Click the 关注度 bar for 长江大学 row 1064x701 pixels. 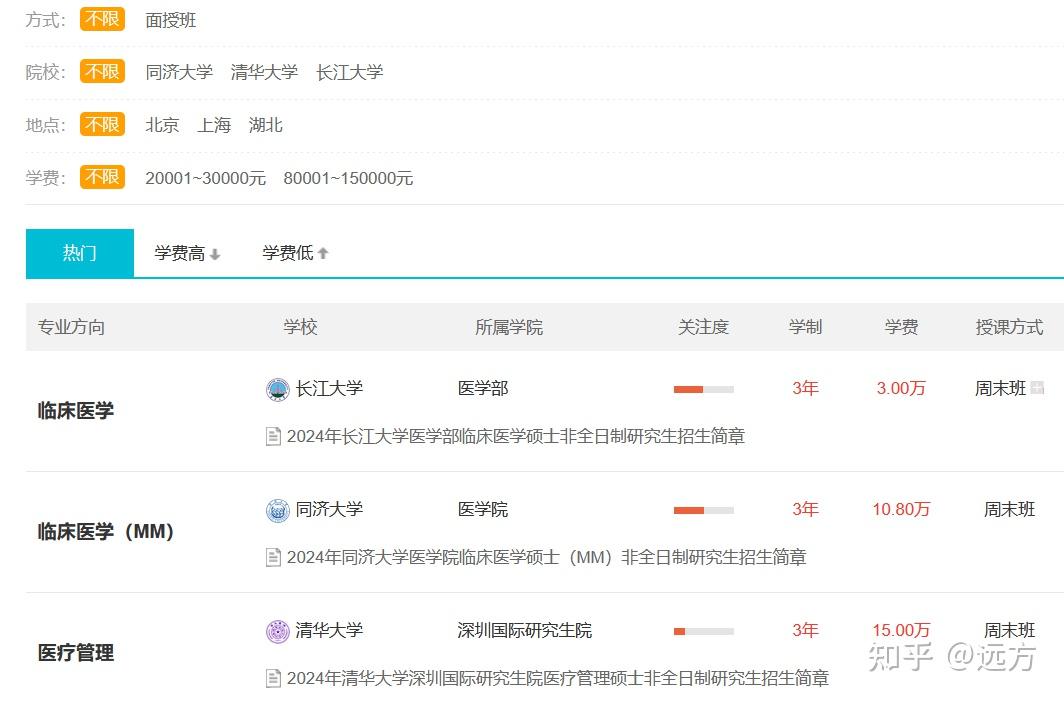coord(704,390)
